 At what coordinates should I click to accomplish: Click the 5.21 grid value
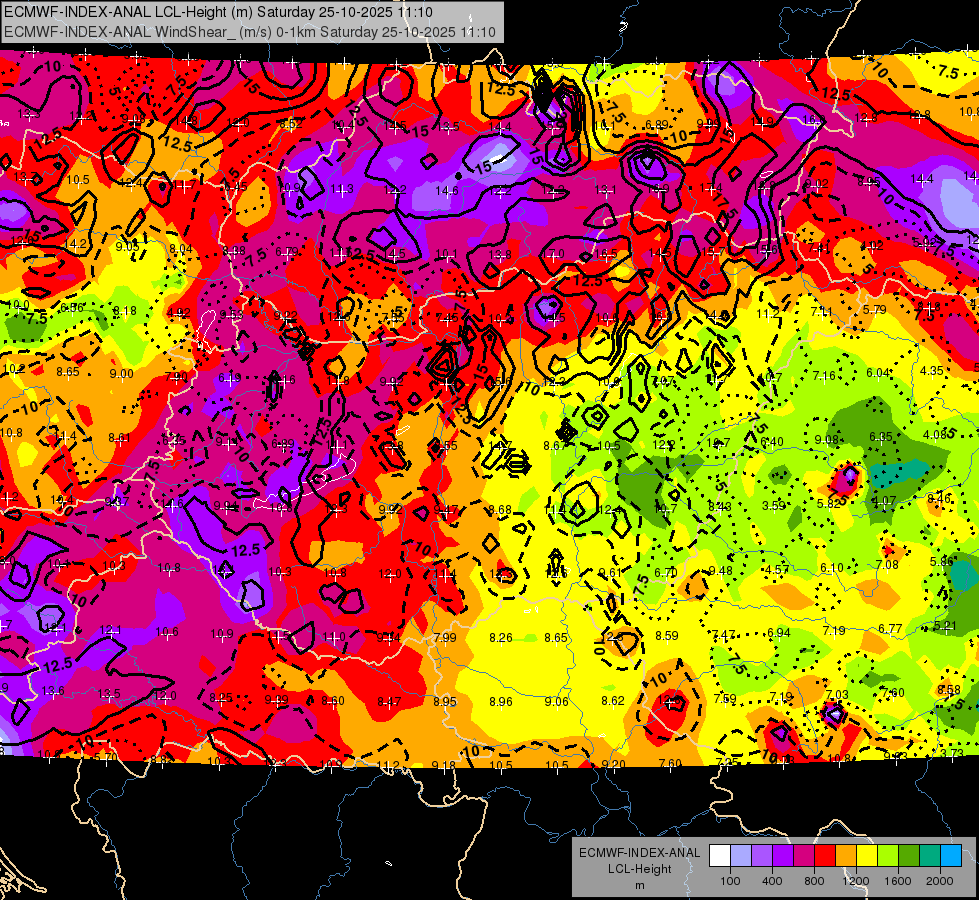945,626
